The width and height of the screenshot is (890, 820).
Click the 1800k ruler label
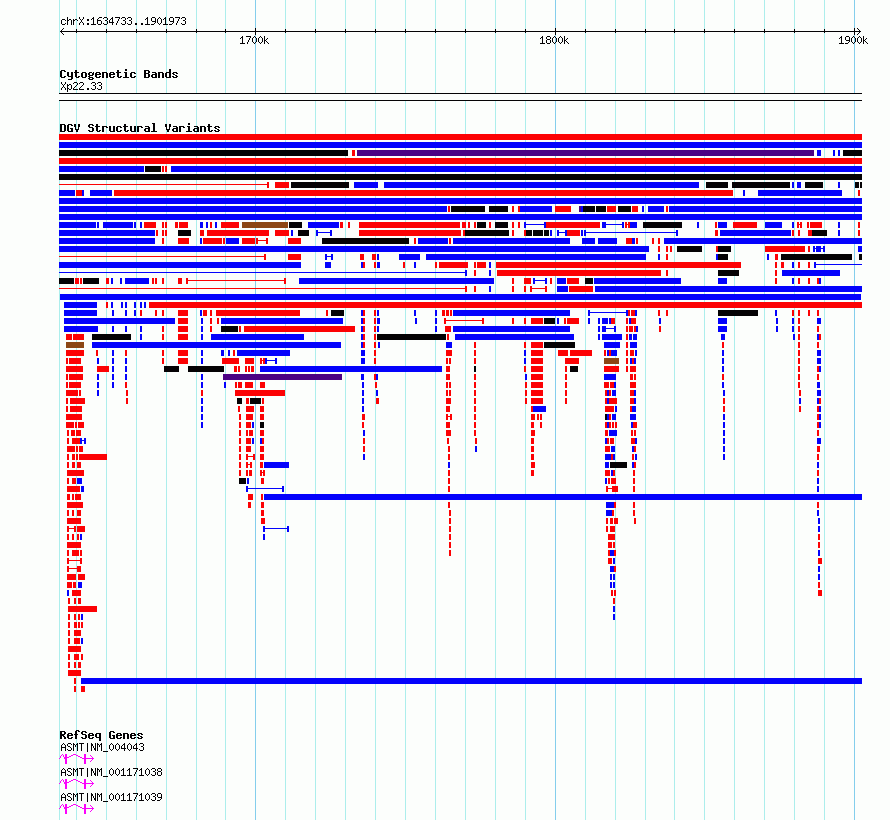tap(554, 40)
